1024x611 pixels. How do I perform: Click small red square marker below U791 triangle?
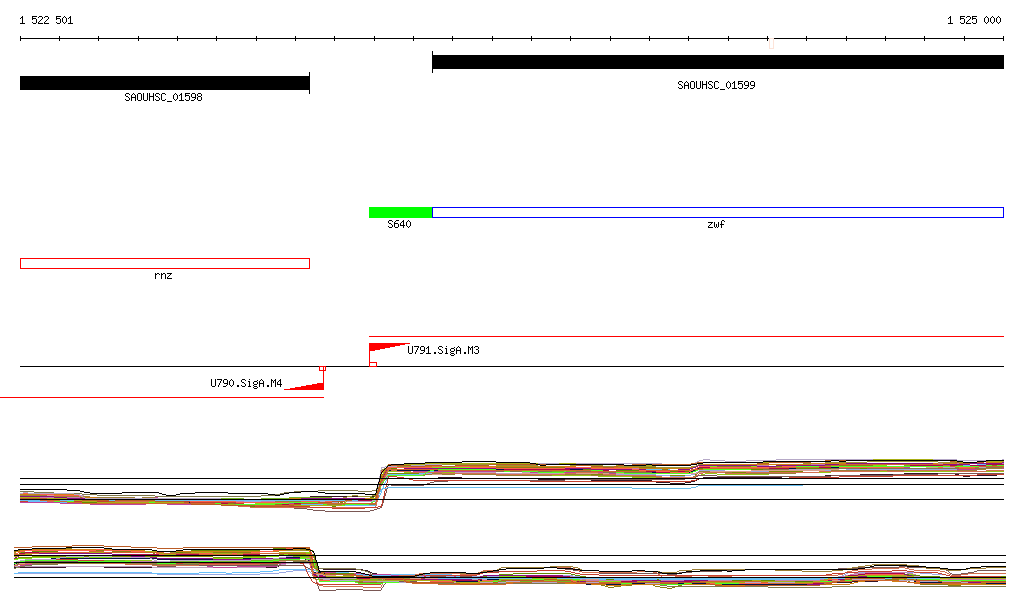pos(373,364)
